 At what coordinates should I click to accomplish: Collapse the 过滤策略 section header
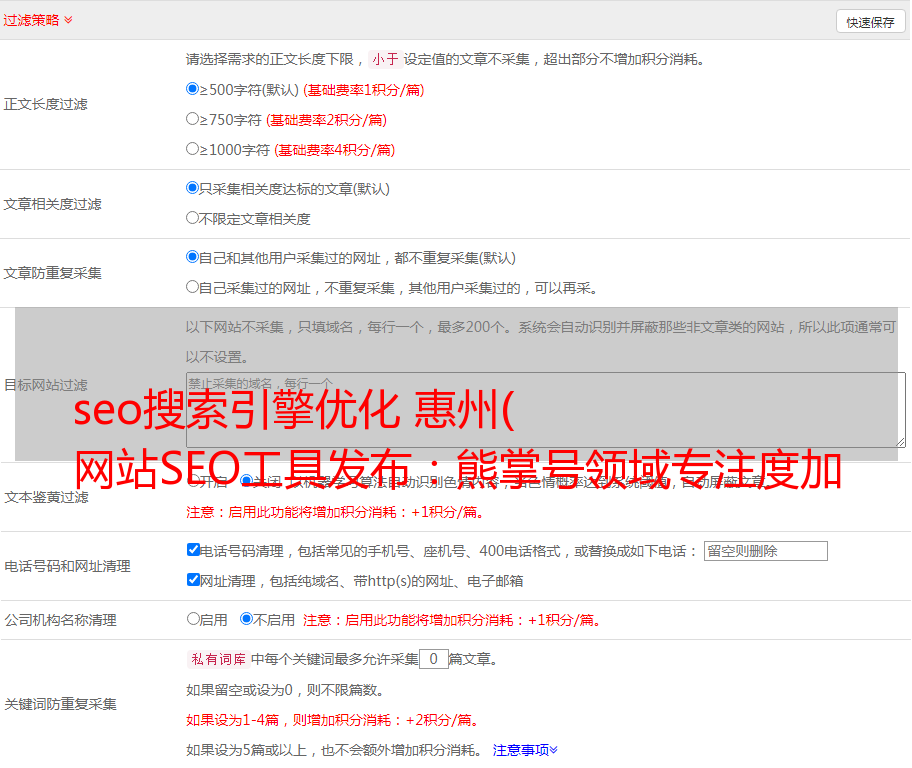[38, 20]
